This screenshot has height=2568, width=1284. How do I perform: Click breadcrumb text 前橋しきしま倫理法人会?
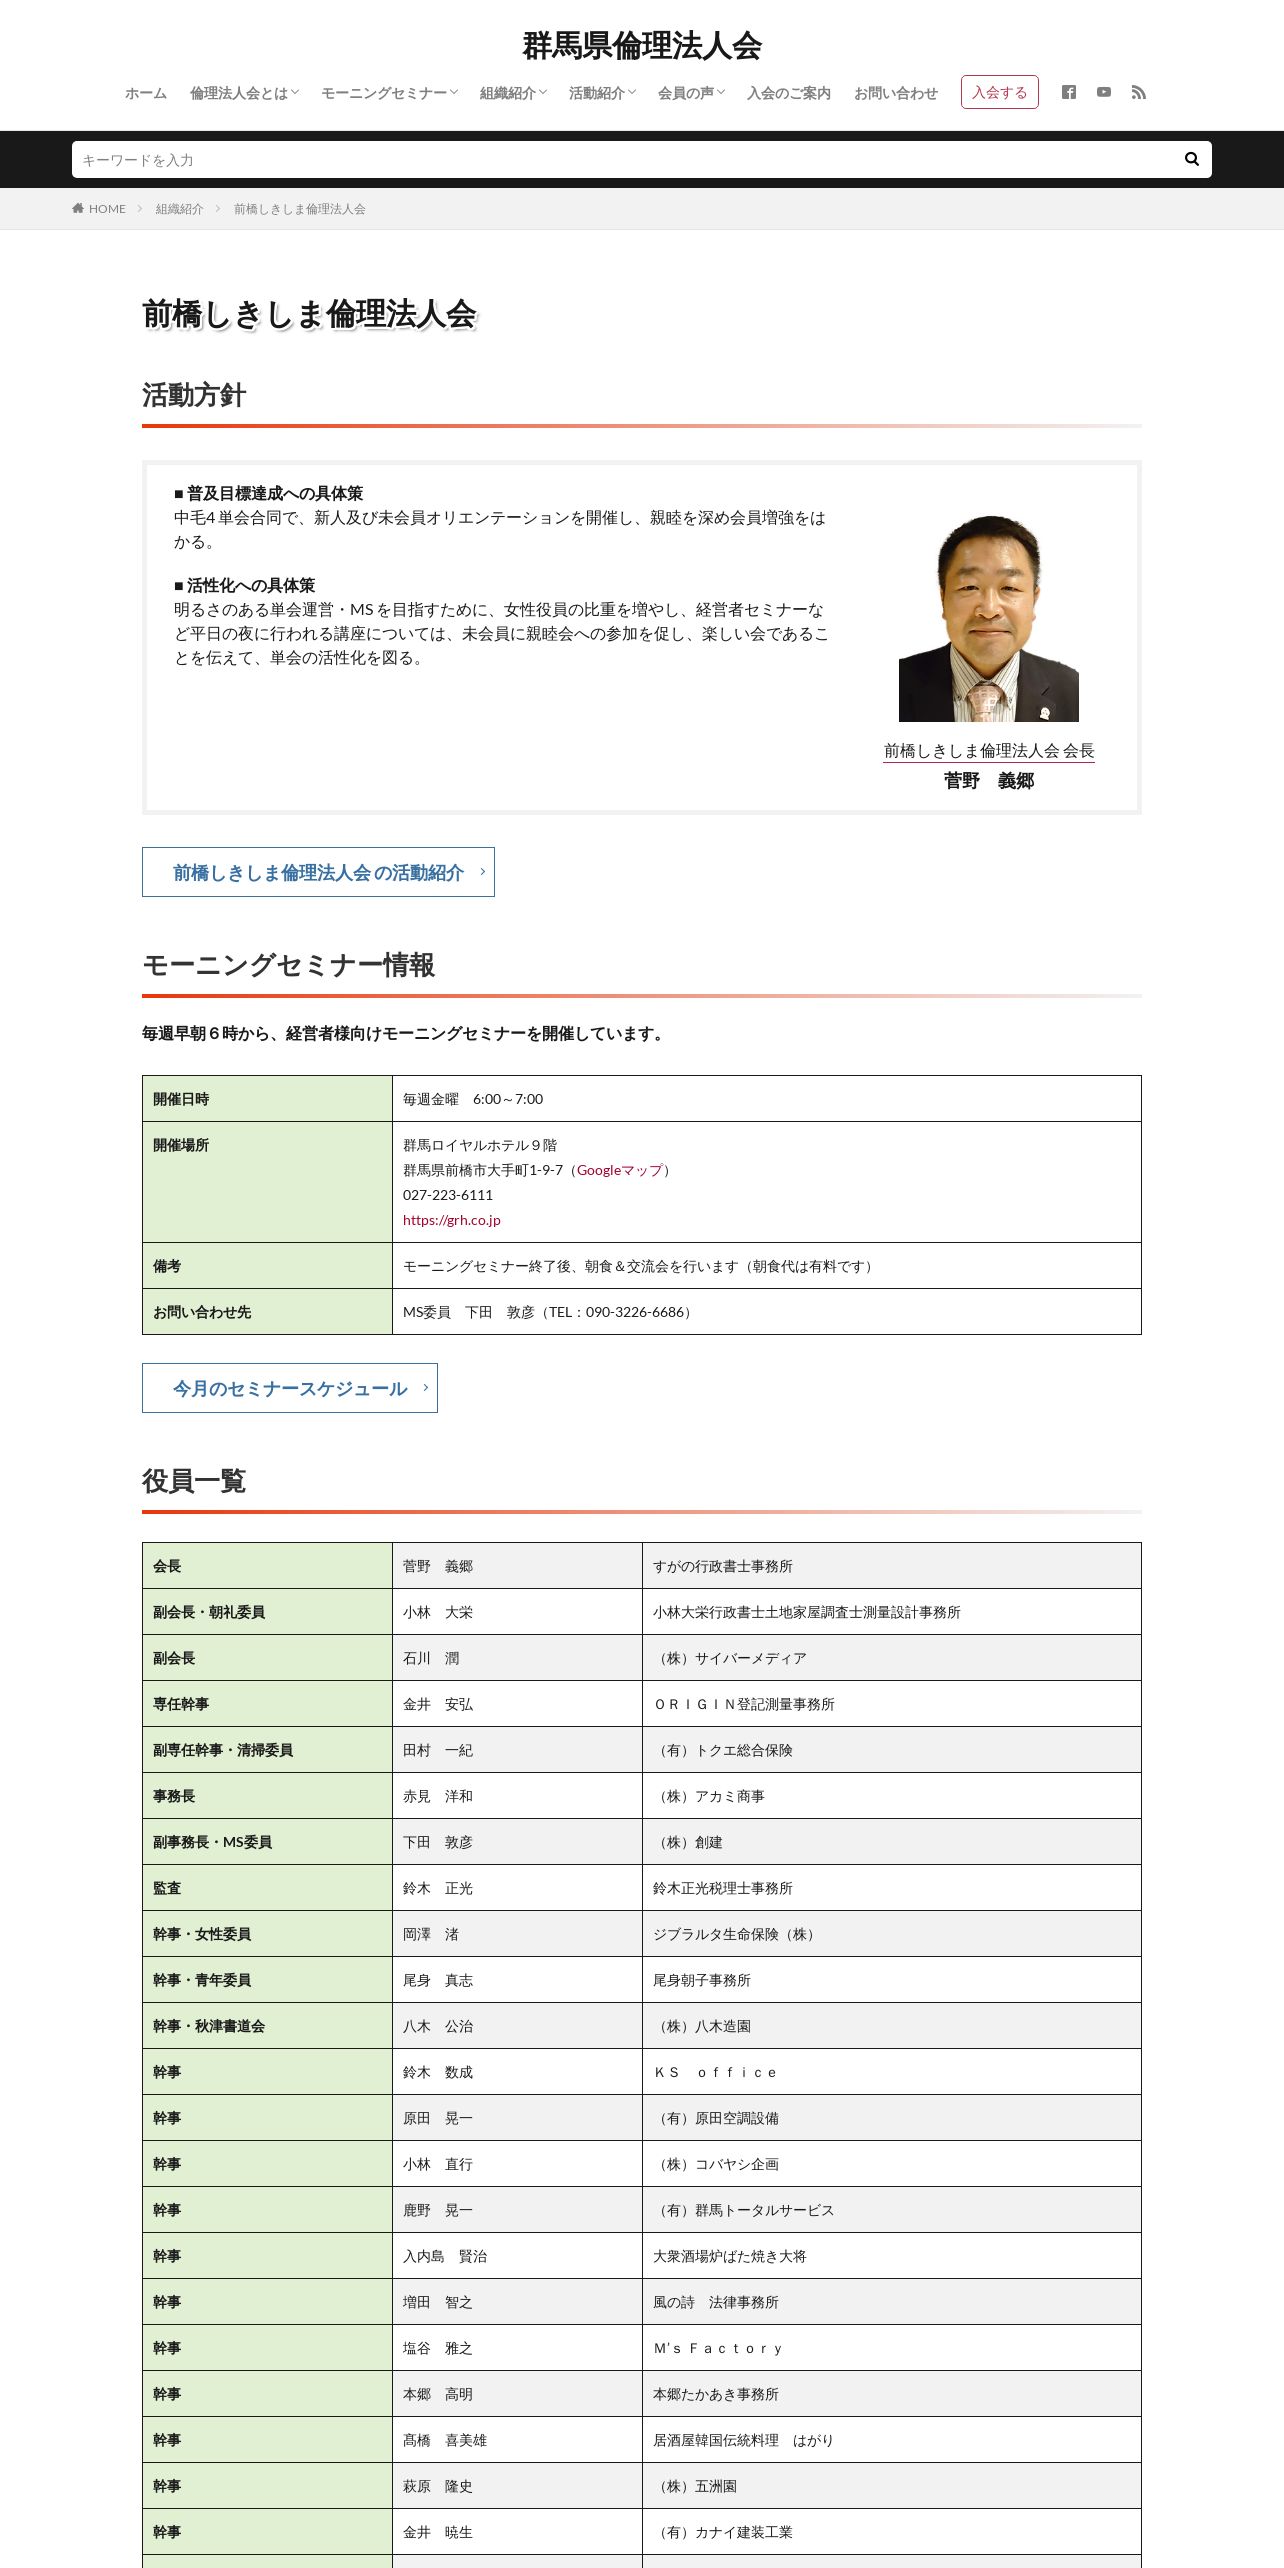pos(300,209)
